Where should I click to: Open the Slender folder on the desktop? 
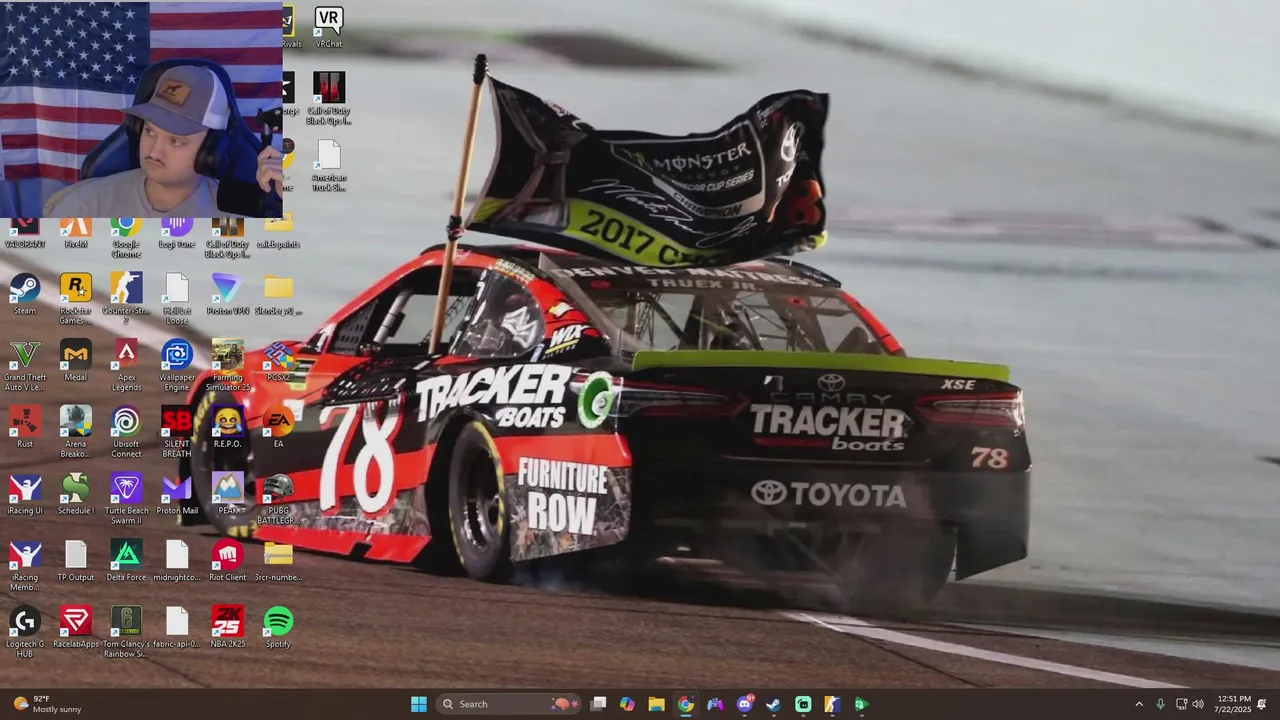tap(278, 294)
